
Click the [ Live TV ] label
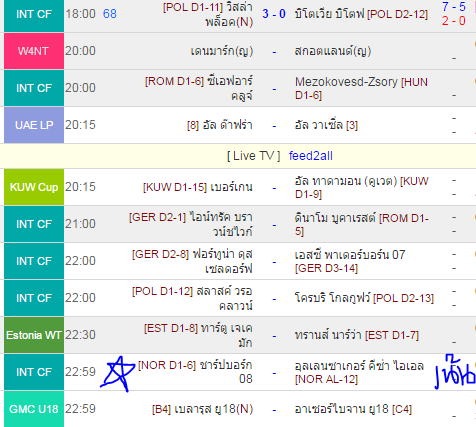[x=254, y=156]
